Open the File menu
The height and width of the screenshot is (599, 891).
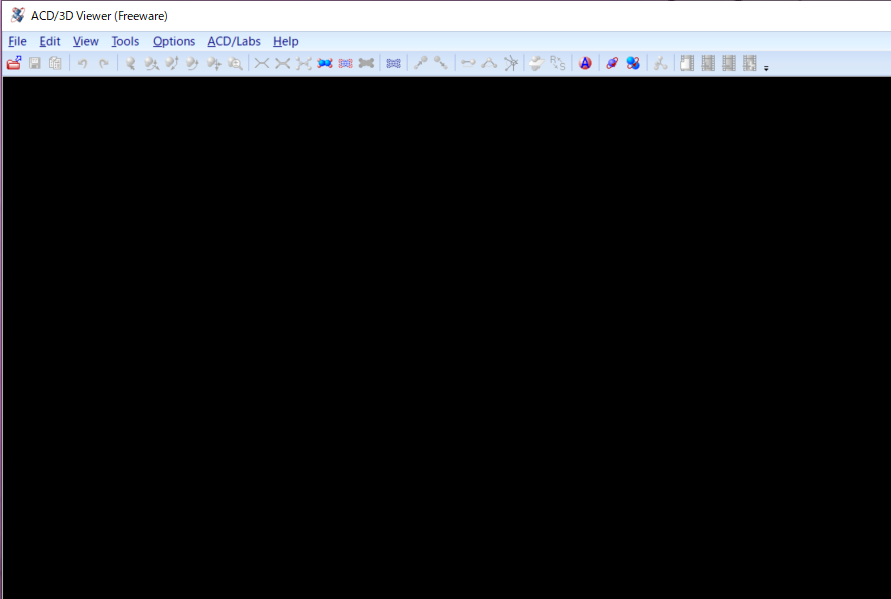tap(17, 41)
